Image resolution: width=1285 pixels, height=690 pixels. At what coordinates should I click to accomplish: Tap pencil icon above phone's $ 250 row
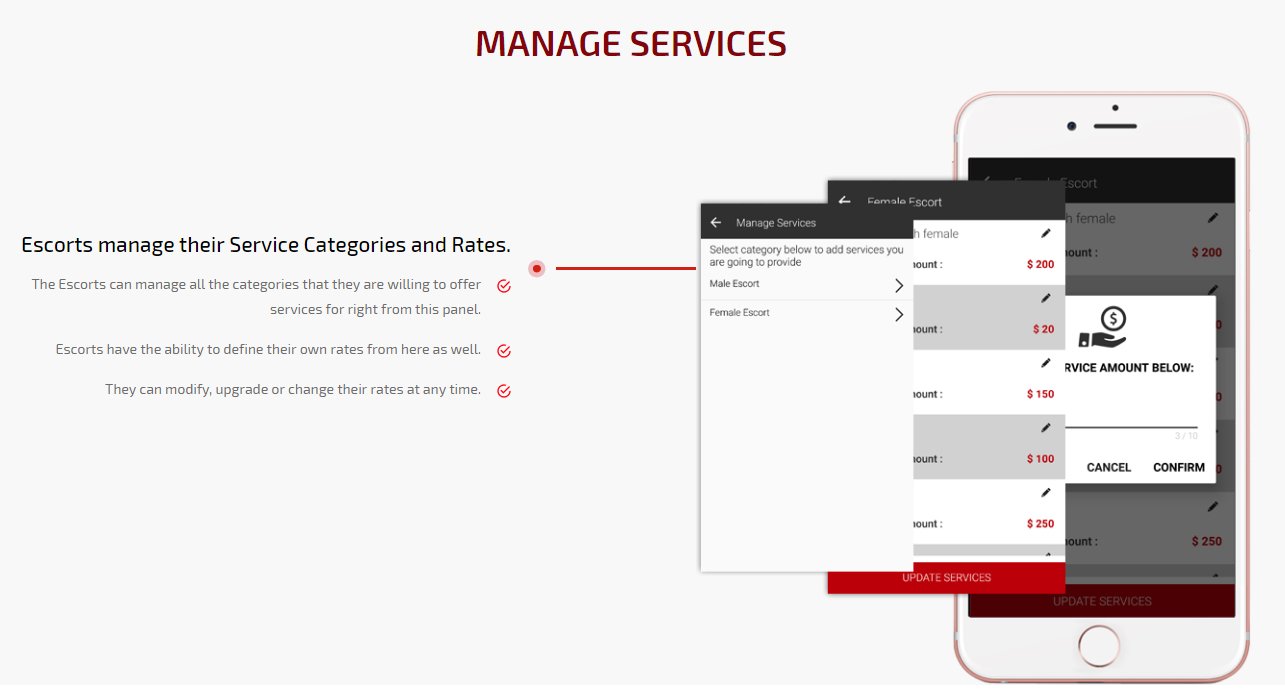pos(1213,506)
